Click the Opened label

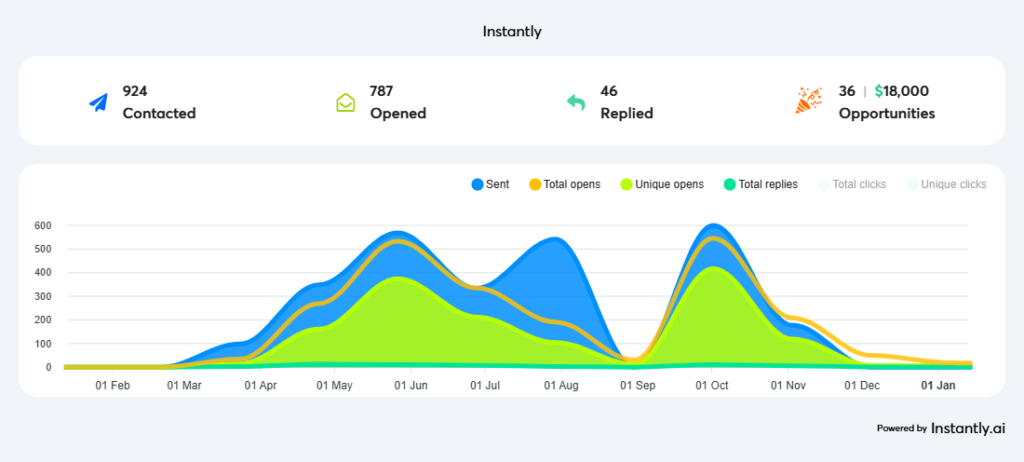pyautogui.click(x=398, y=114)
